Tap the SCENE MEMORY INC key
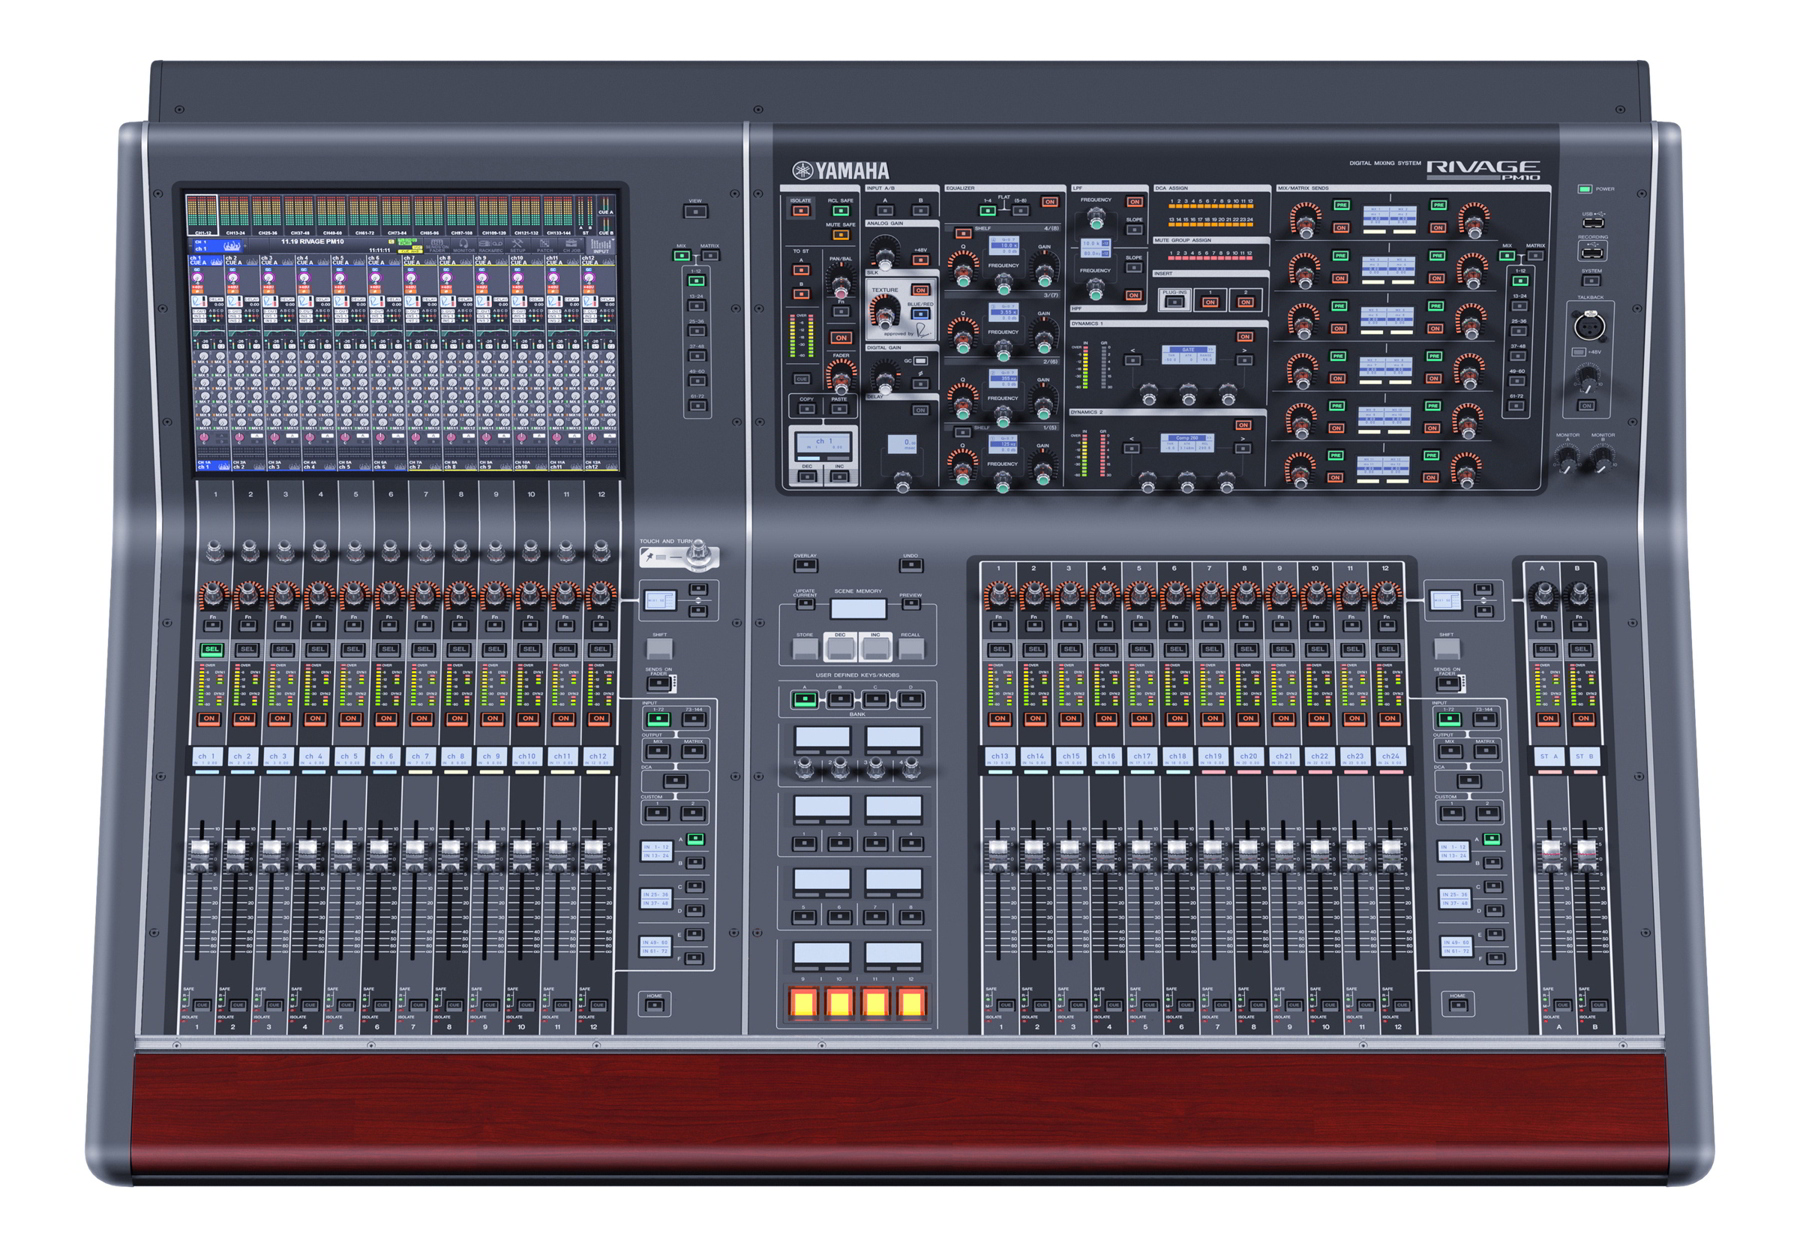The height and width of the screenshot is (1244, 1800). pyautogui.click(x=875, y=649)
